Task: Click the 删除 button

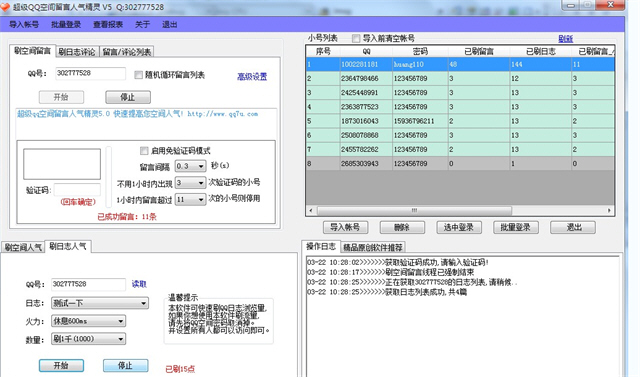Action: click(x=402, y=227)
